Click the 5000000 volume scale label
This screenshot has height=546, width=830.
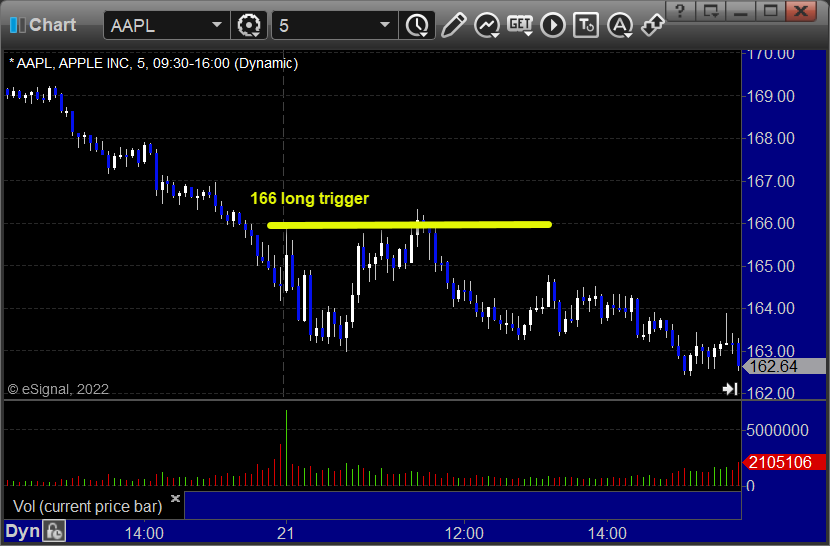(777, 430)
